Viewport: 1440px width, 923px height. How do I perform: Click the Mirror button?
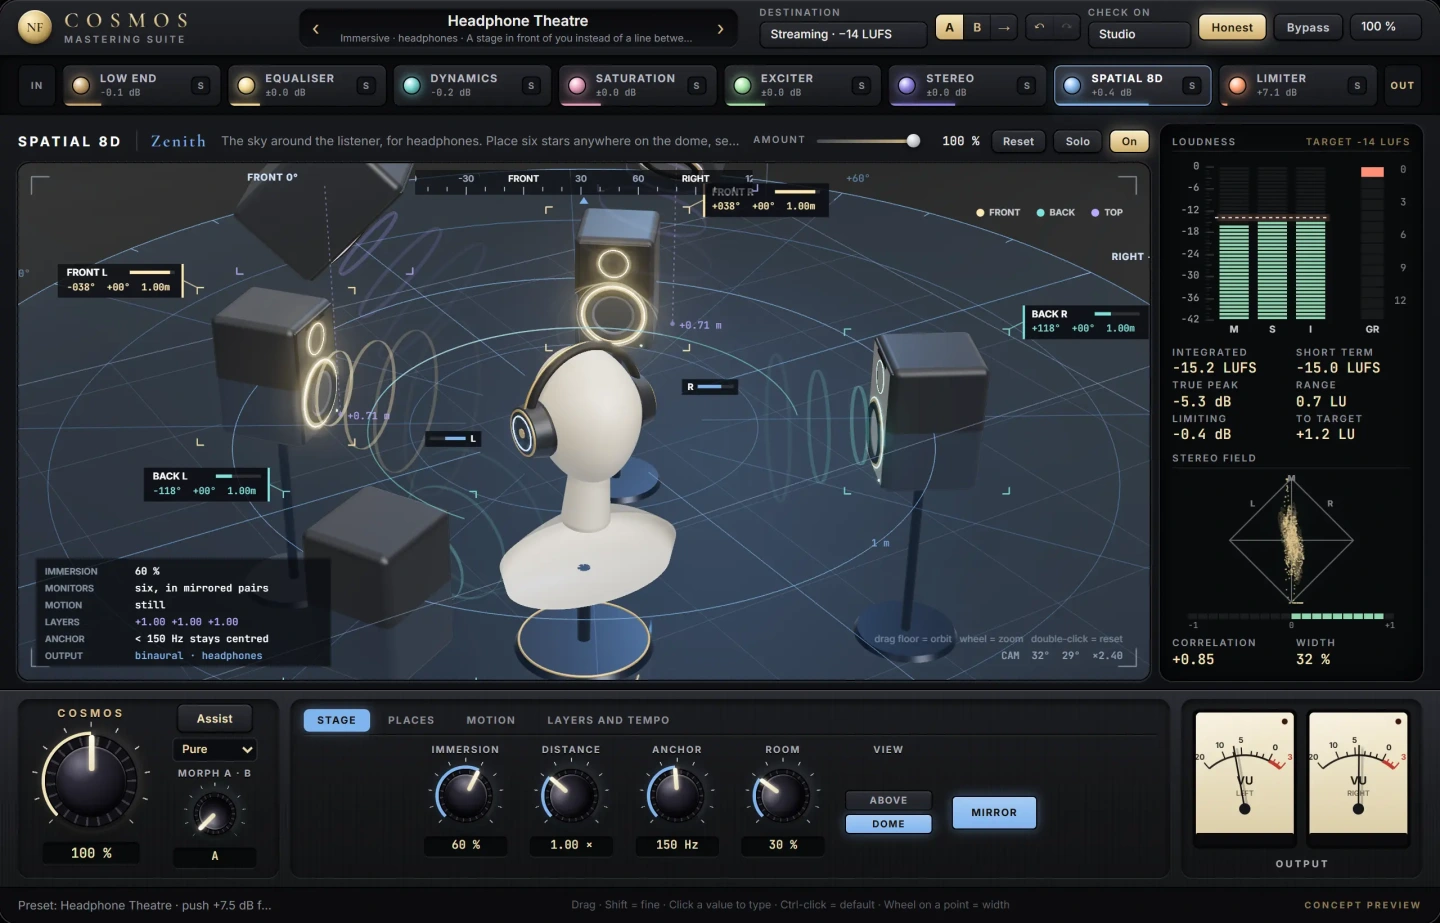994,812
